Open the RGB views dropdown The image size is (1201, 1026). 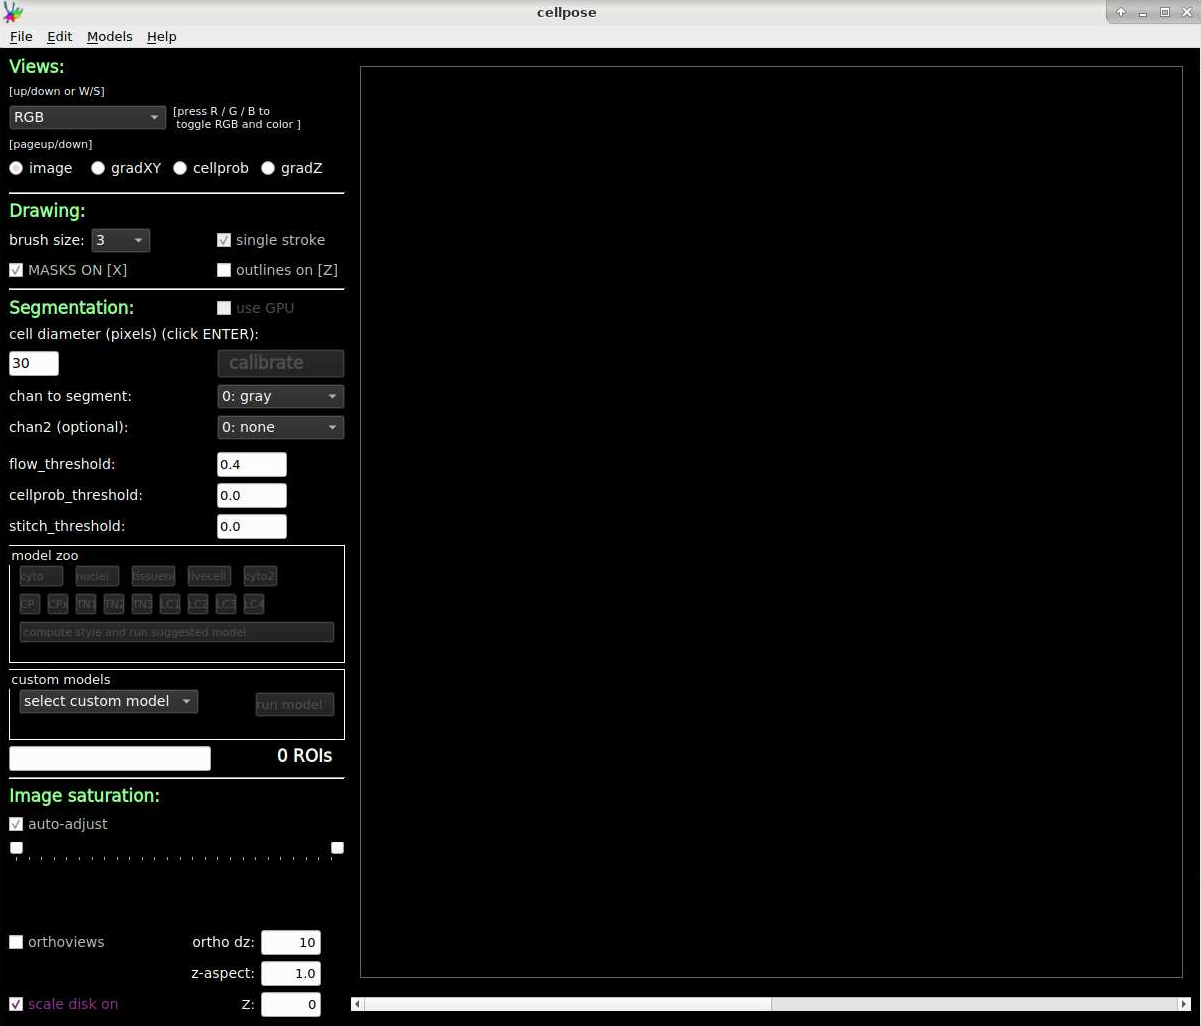coord(87,117)
